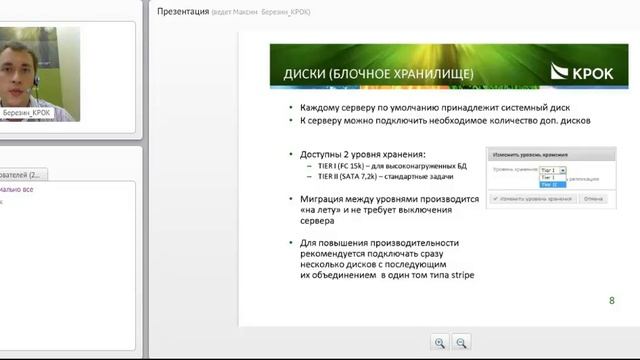Image resolution: width=640 pixels, height=360 pixels.
Task: Select Tier I option in dropdown list
Action: [553, 178]
